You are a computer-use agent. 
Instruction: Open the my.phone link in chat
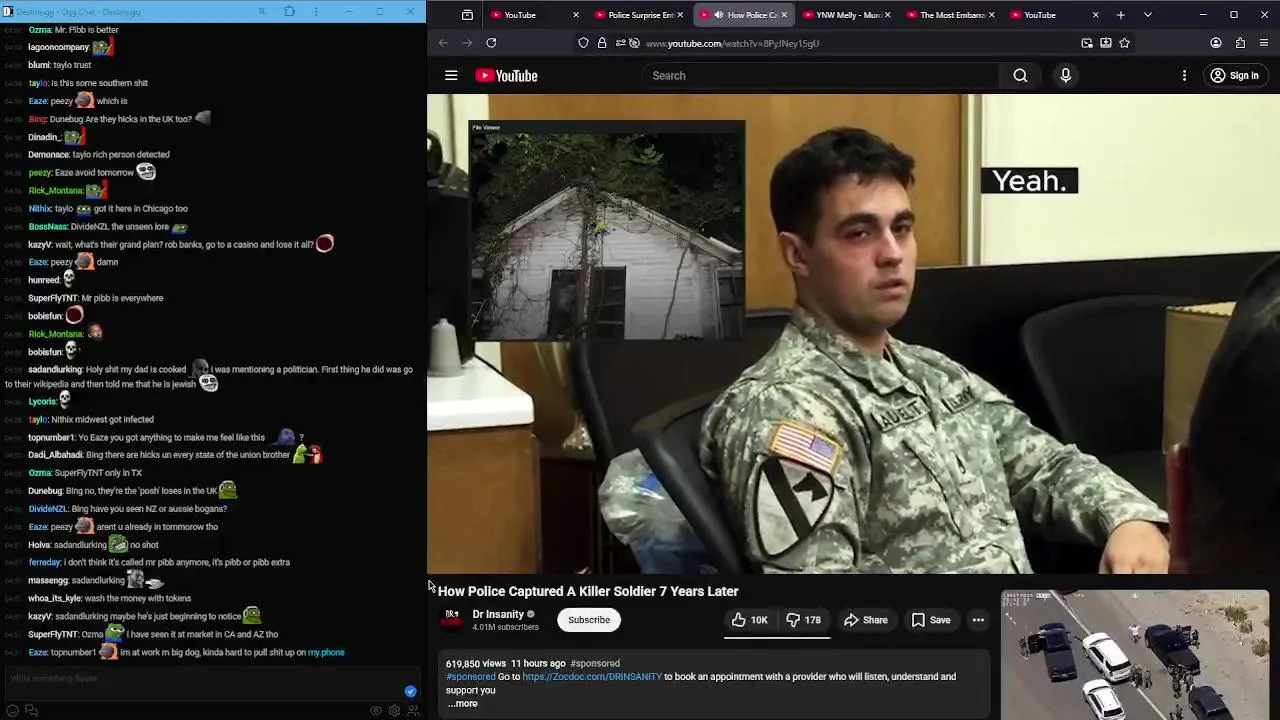[x=326, y=653]
